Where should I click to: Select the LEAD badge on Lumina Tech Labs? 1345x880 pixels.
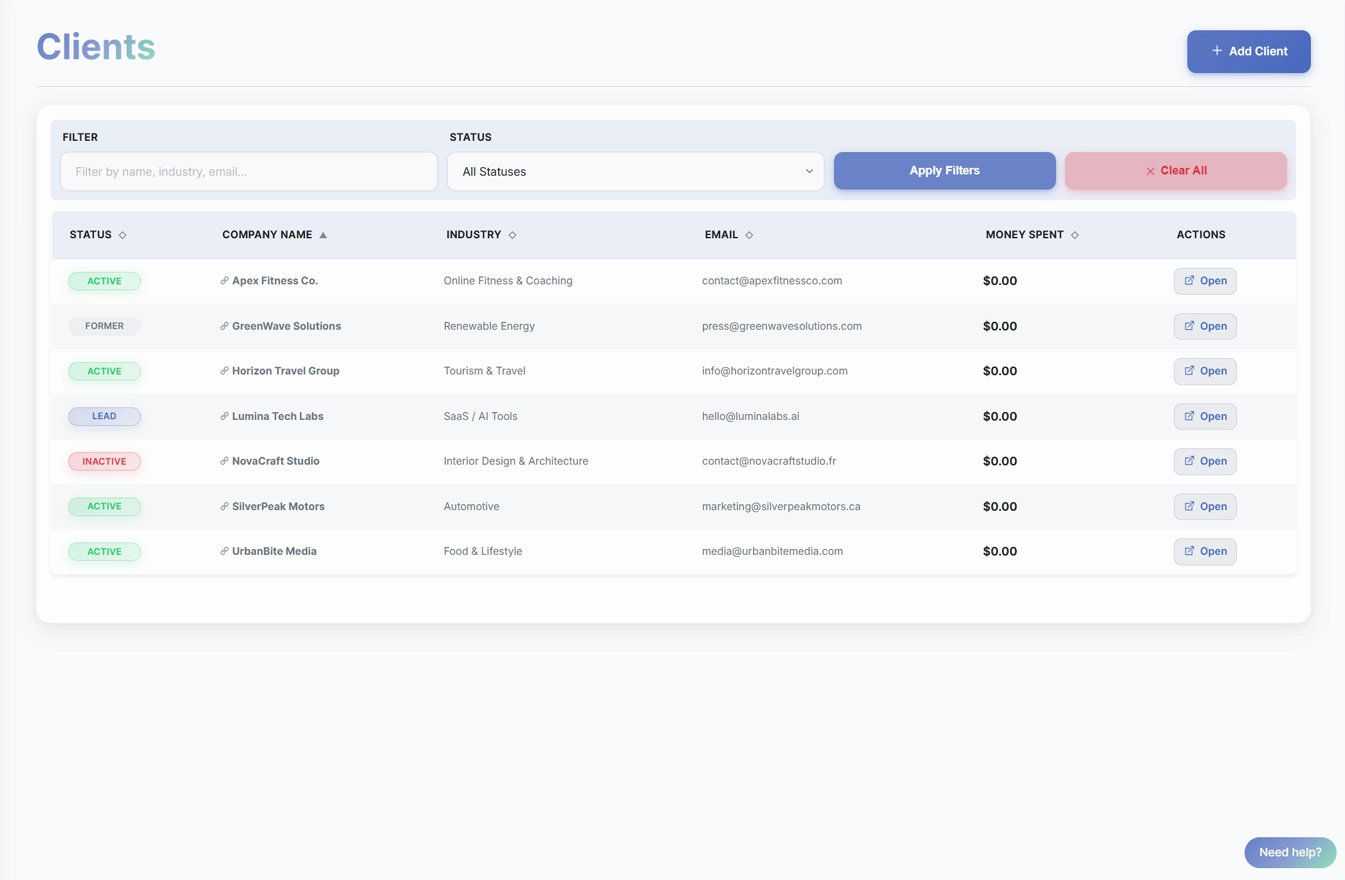104,416
